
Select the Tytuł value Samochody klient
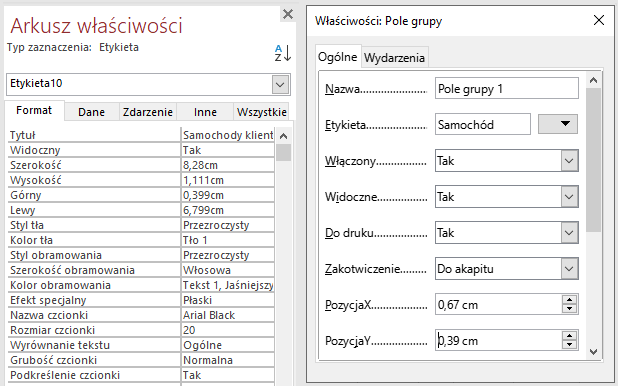tap(227, 135)
